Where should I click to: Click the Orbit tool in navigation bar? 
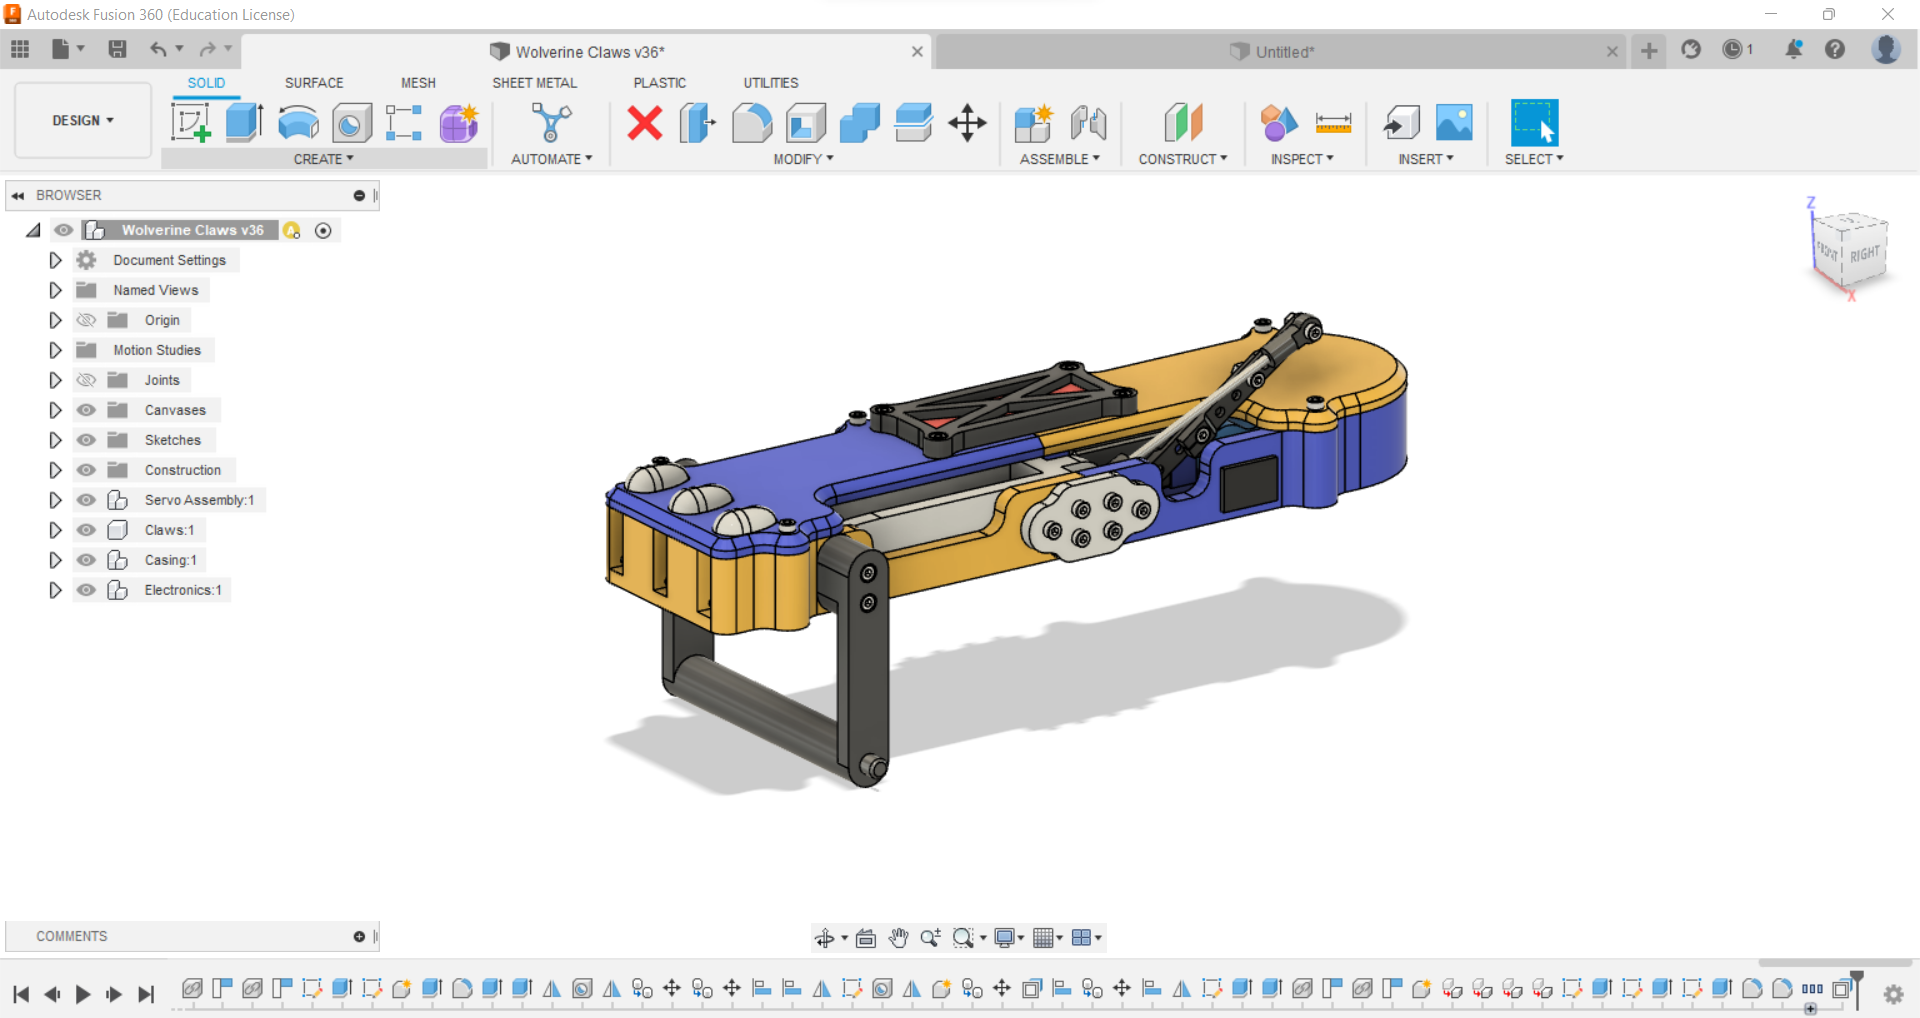pyautogui.click(x=825, y=938)
